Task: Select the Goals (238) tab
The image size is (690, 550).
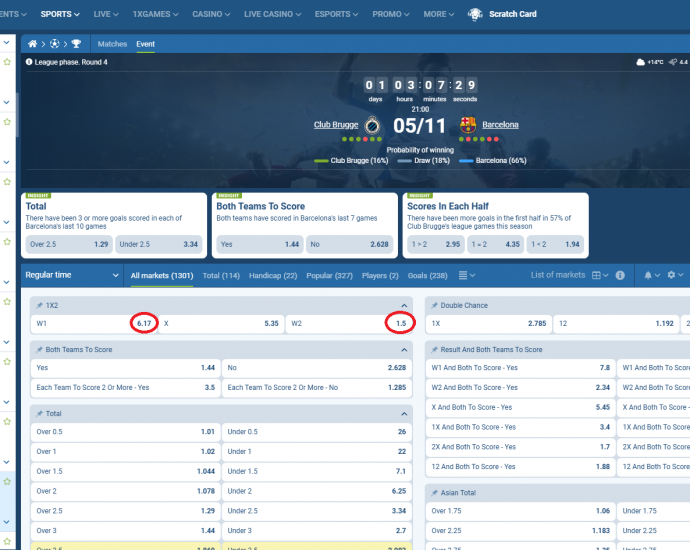Action: [x=427, y=275]
